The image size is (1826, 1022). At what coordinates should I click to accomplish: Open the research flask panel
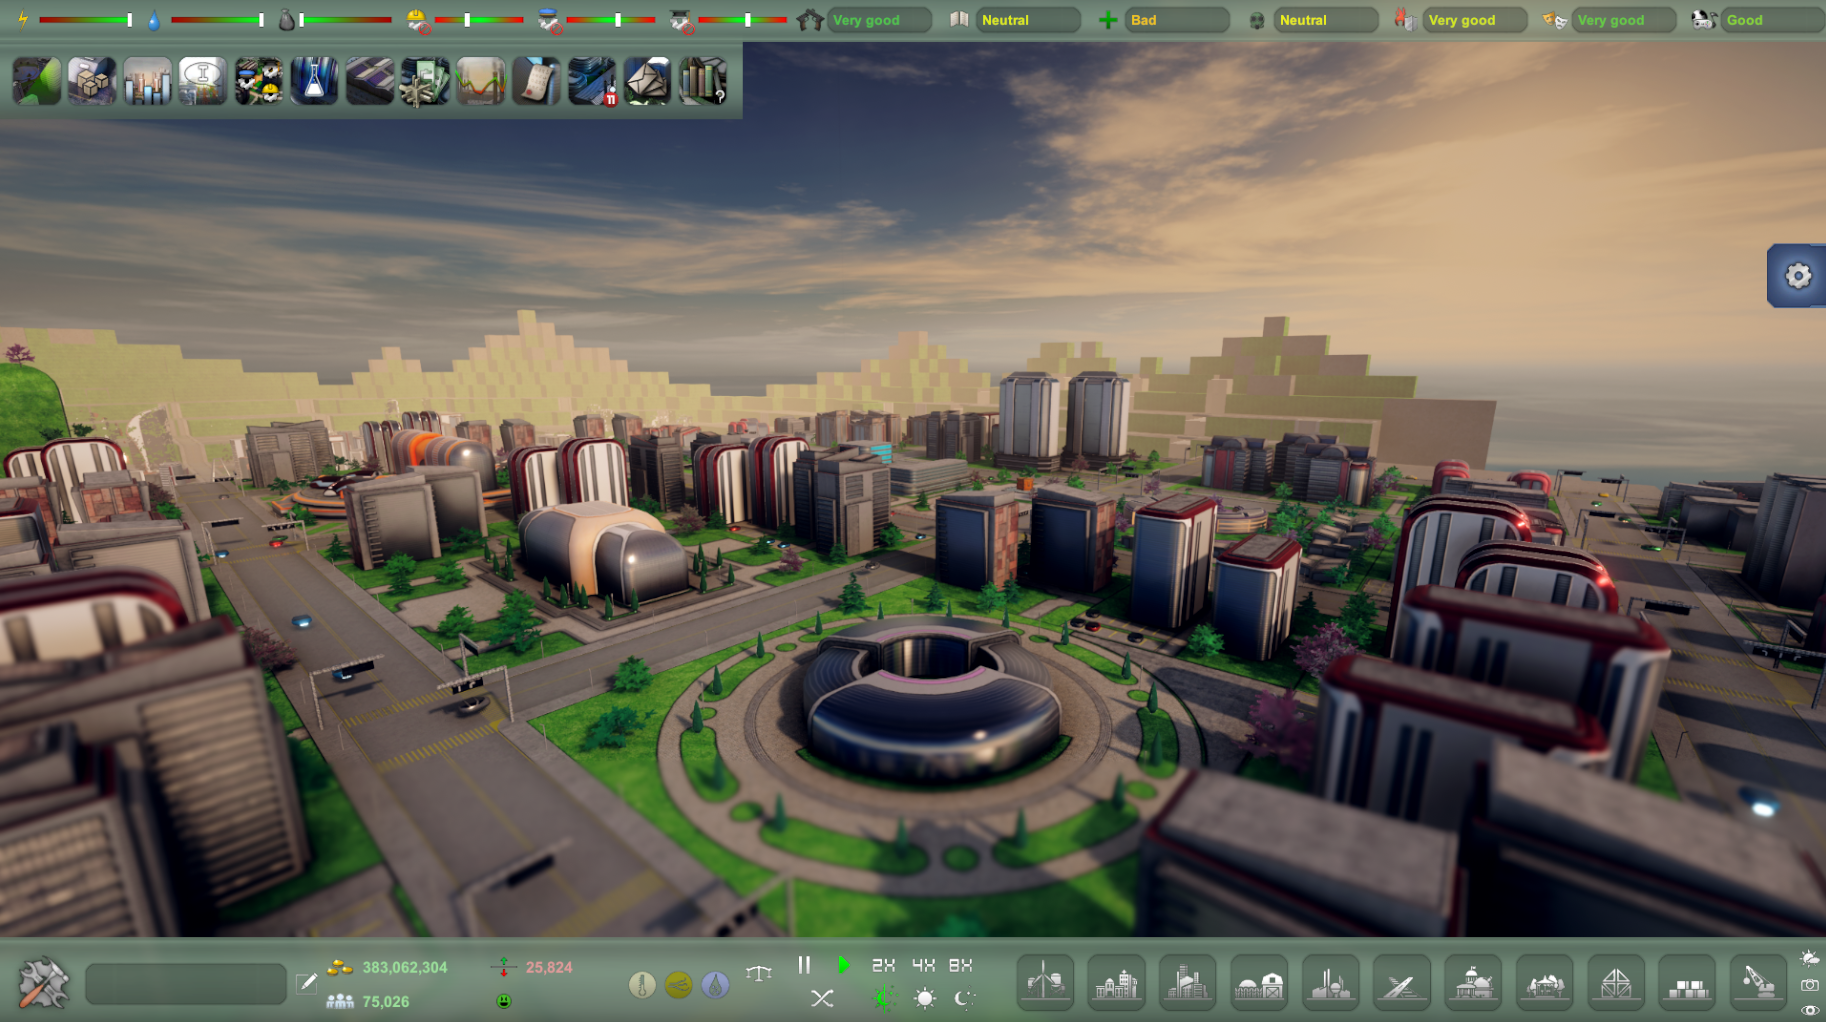click(x=314, y=81)
